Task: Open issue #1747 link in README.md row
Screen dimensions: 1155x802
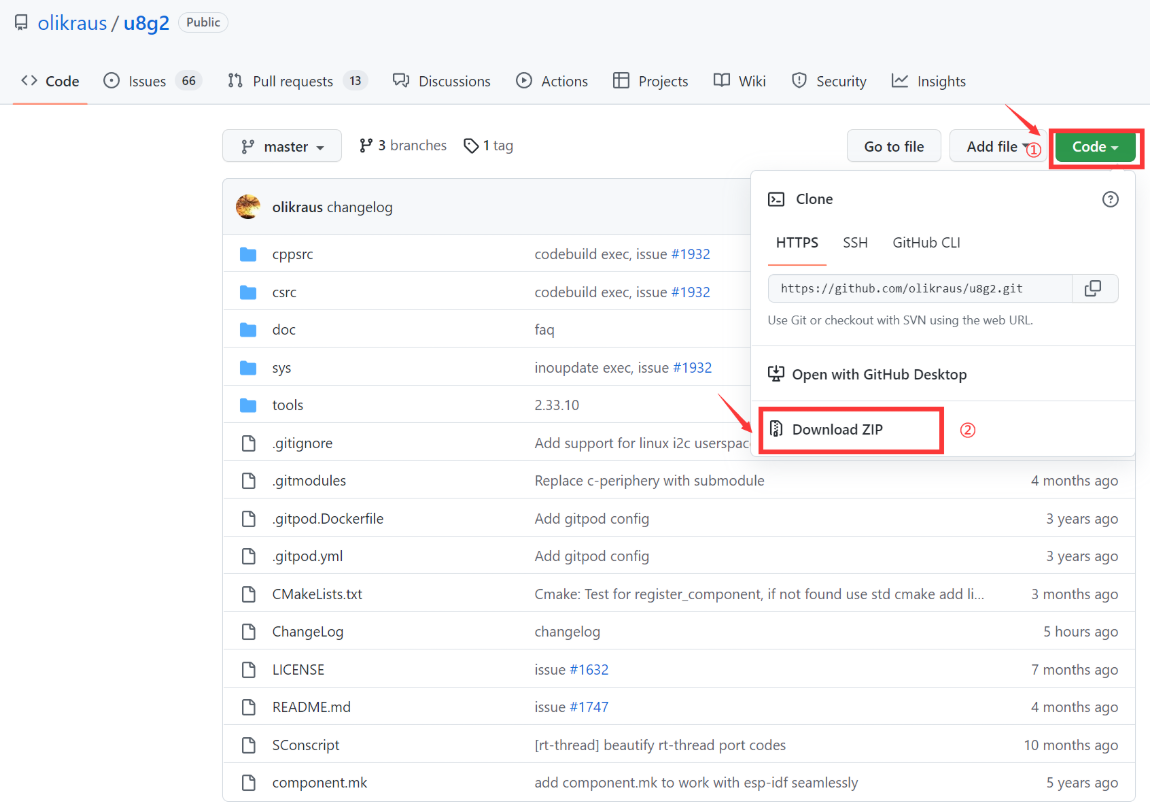Action: [x=589, y=707]
